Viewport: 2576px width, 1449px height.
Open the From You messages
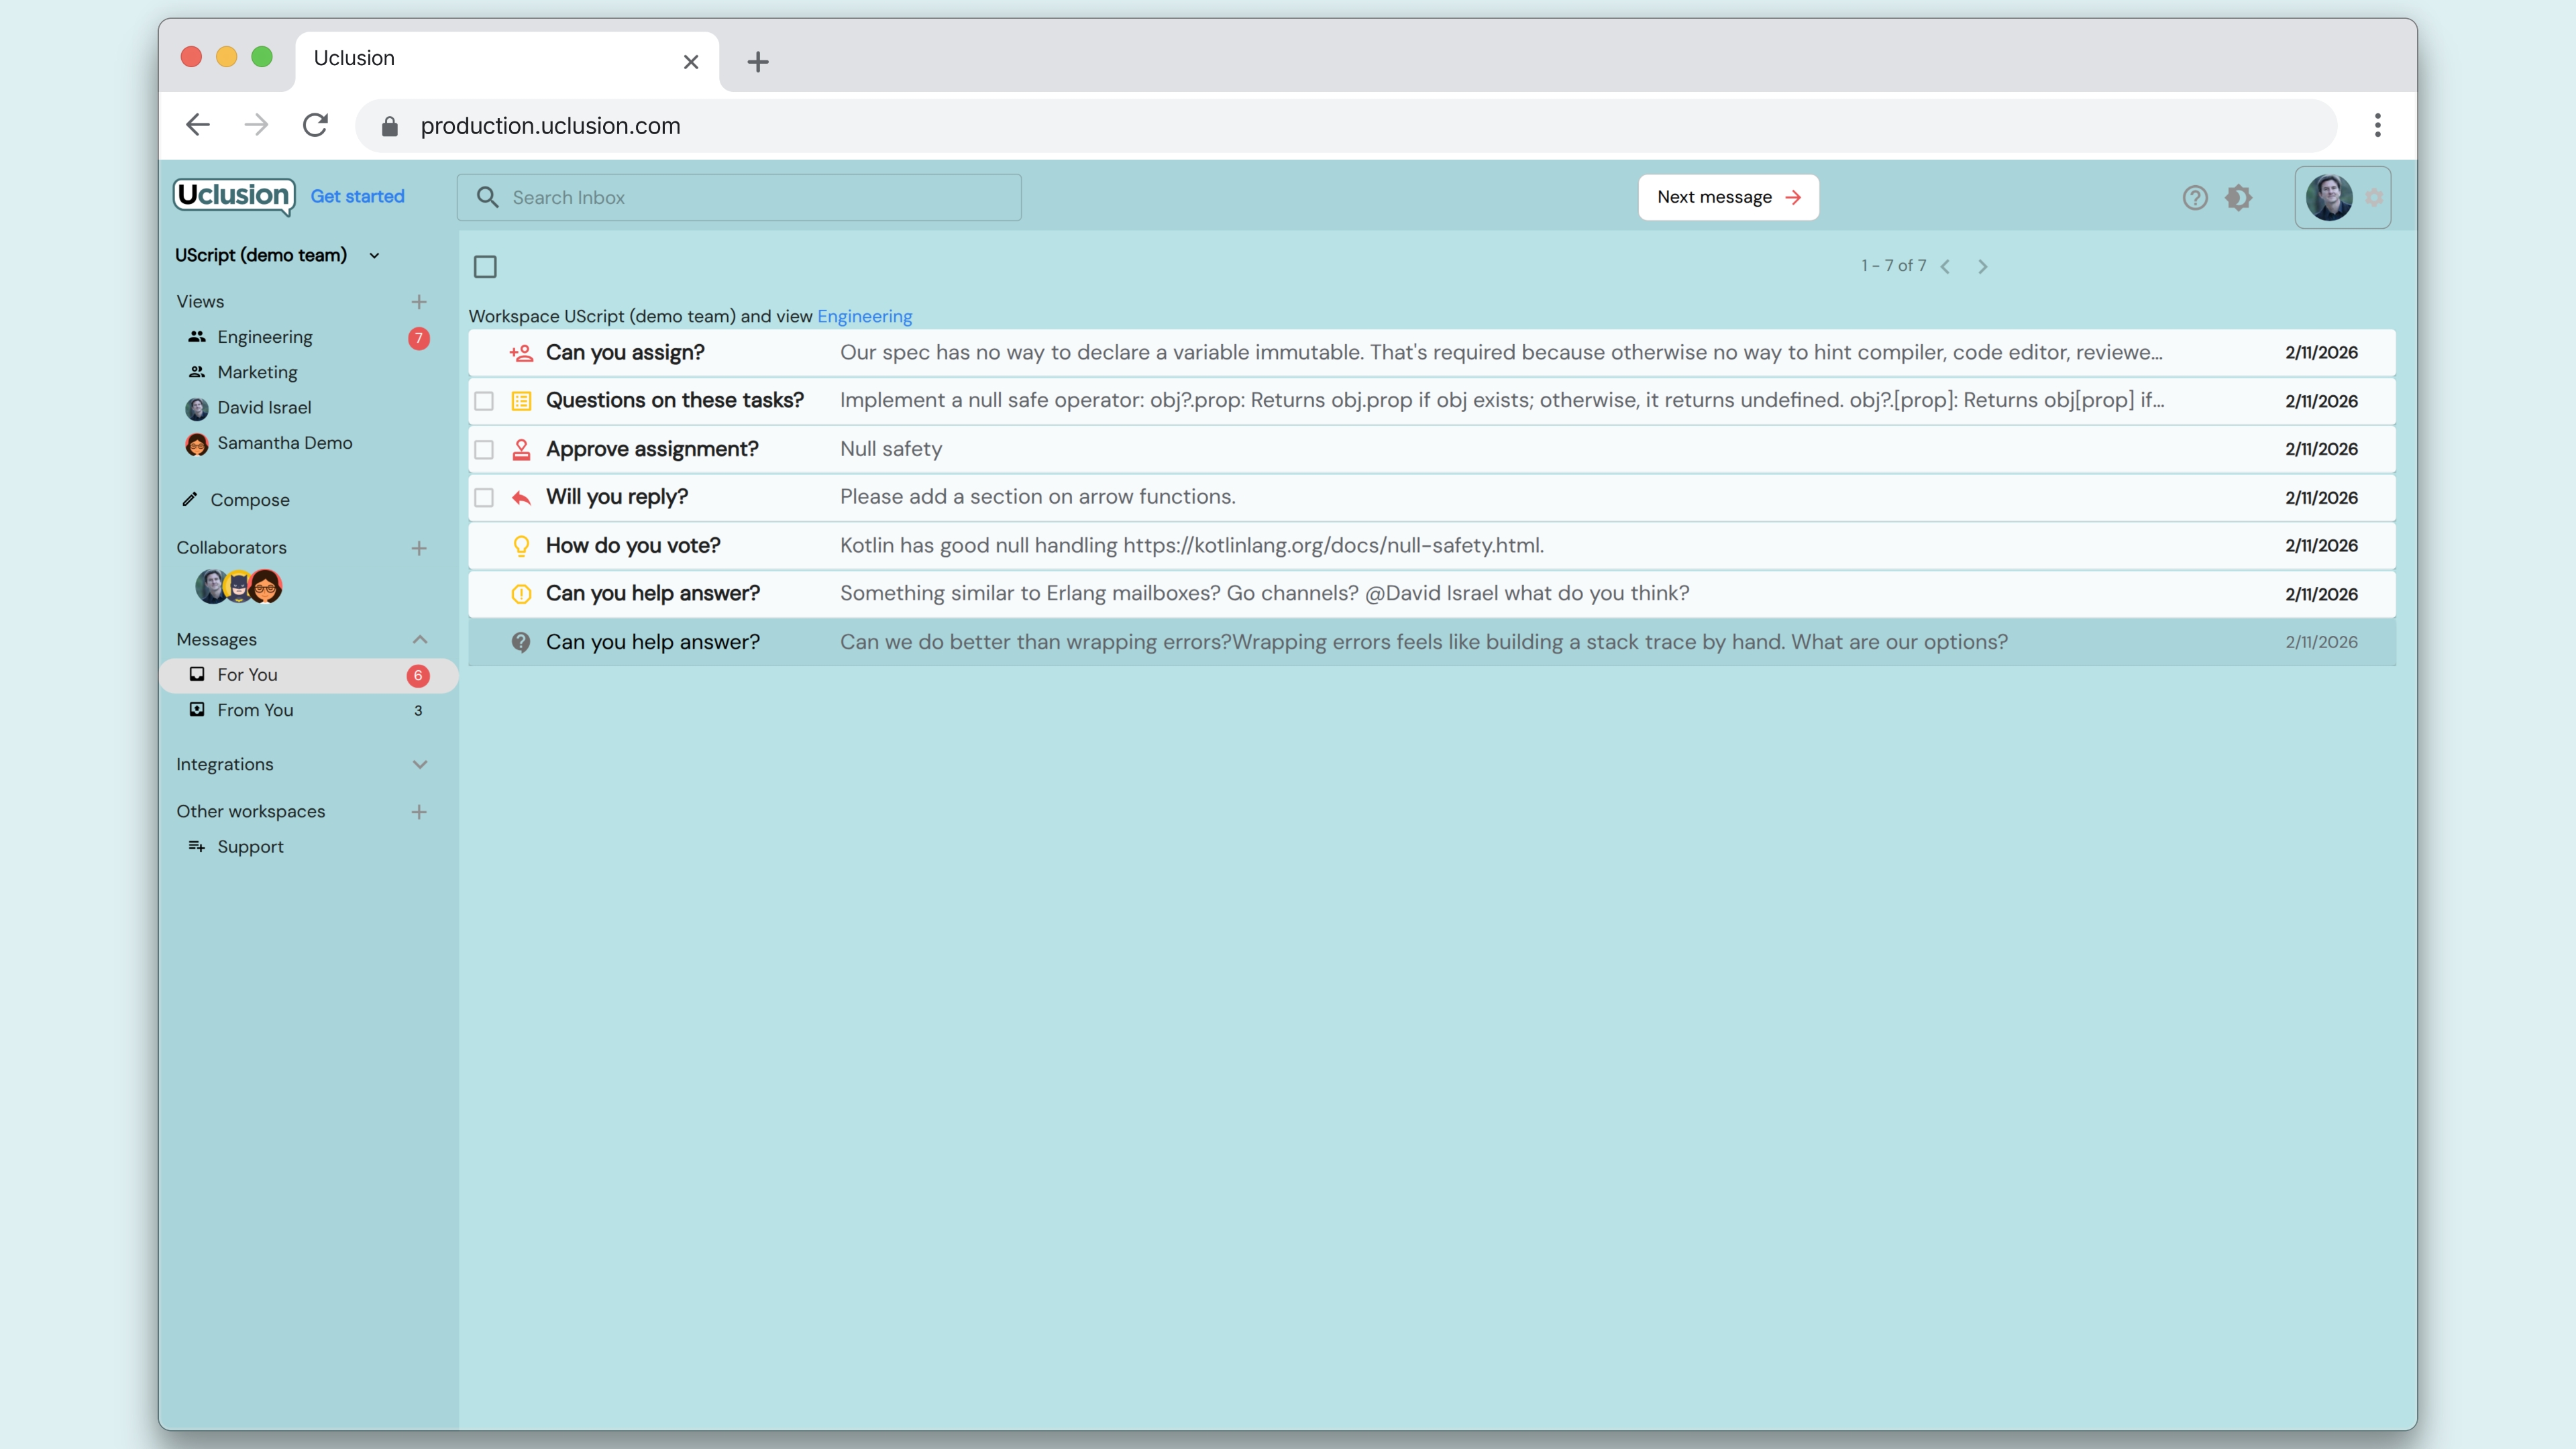(x=255, y=710)
